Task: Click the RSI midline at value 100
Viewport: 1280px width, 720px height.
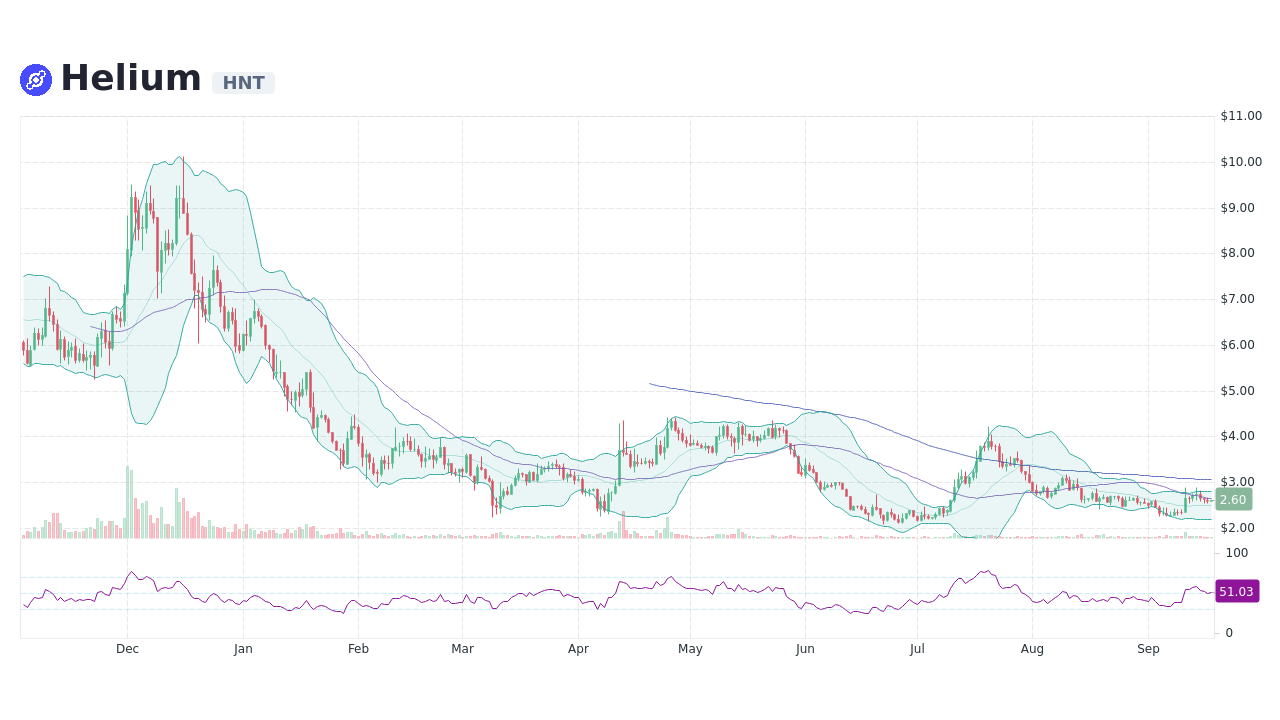Action: pyautogui.click(x=1236, y=553)
